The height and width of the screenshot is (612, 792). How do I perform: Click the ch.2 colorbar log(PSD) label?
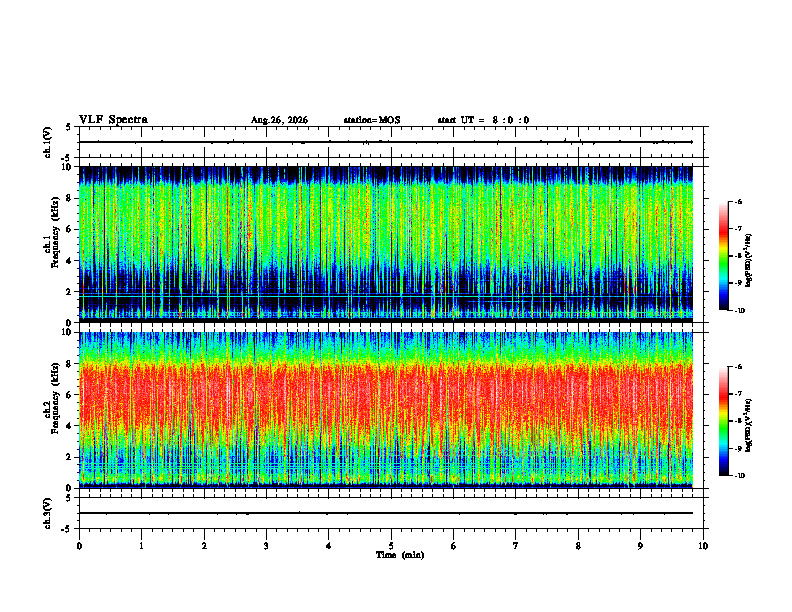pyautogui.click(x=749, y=425)
